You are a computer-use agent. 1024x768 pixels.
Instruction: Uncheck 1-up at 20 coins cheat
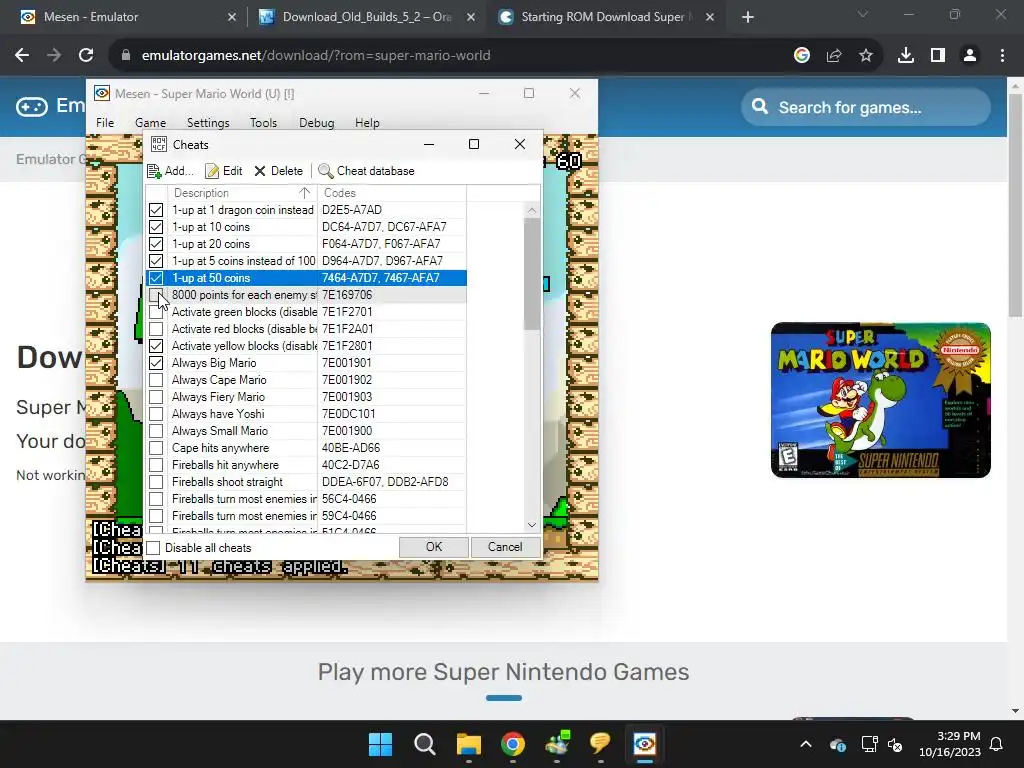click(155, 244)
